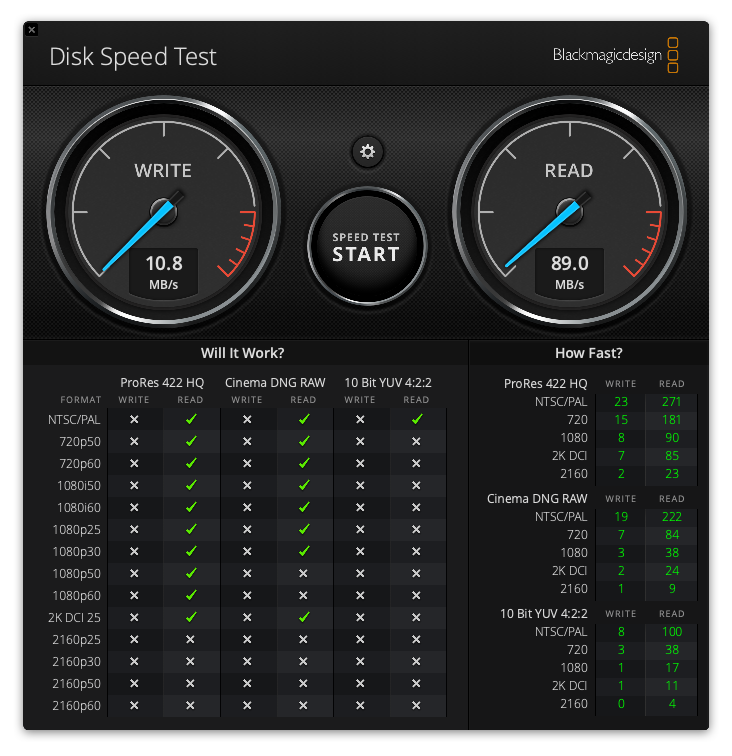Image resolution: width=732 pixels, height=756 pixels.
Task: Click the 2160p60 format row label
Action: coord(77,706)
